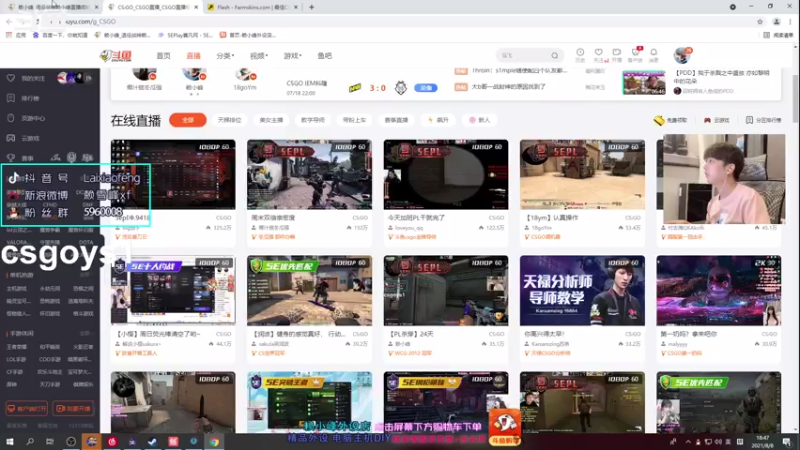Open the 【18ym】认真操作 stream thumbnail

click(x=582, y=174)
